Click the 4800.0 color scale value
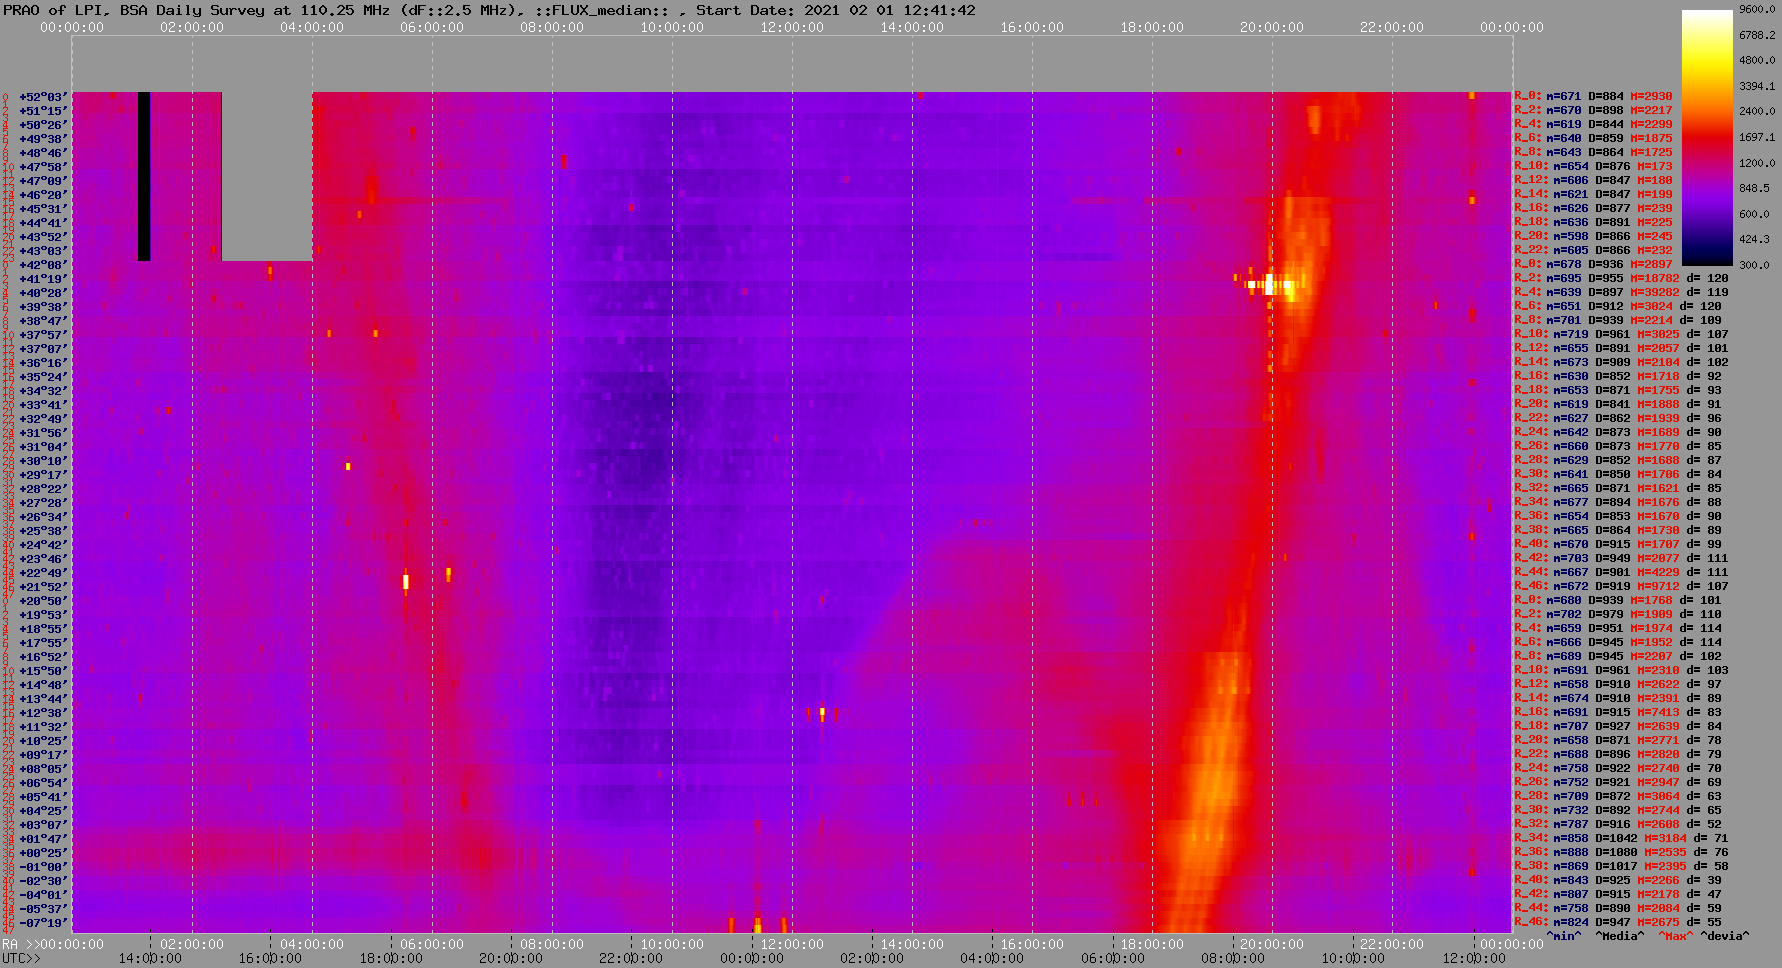The width and height of the screenshot is (1782, 968). click(x=1757, y=60)
